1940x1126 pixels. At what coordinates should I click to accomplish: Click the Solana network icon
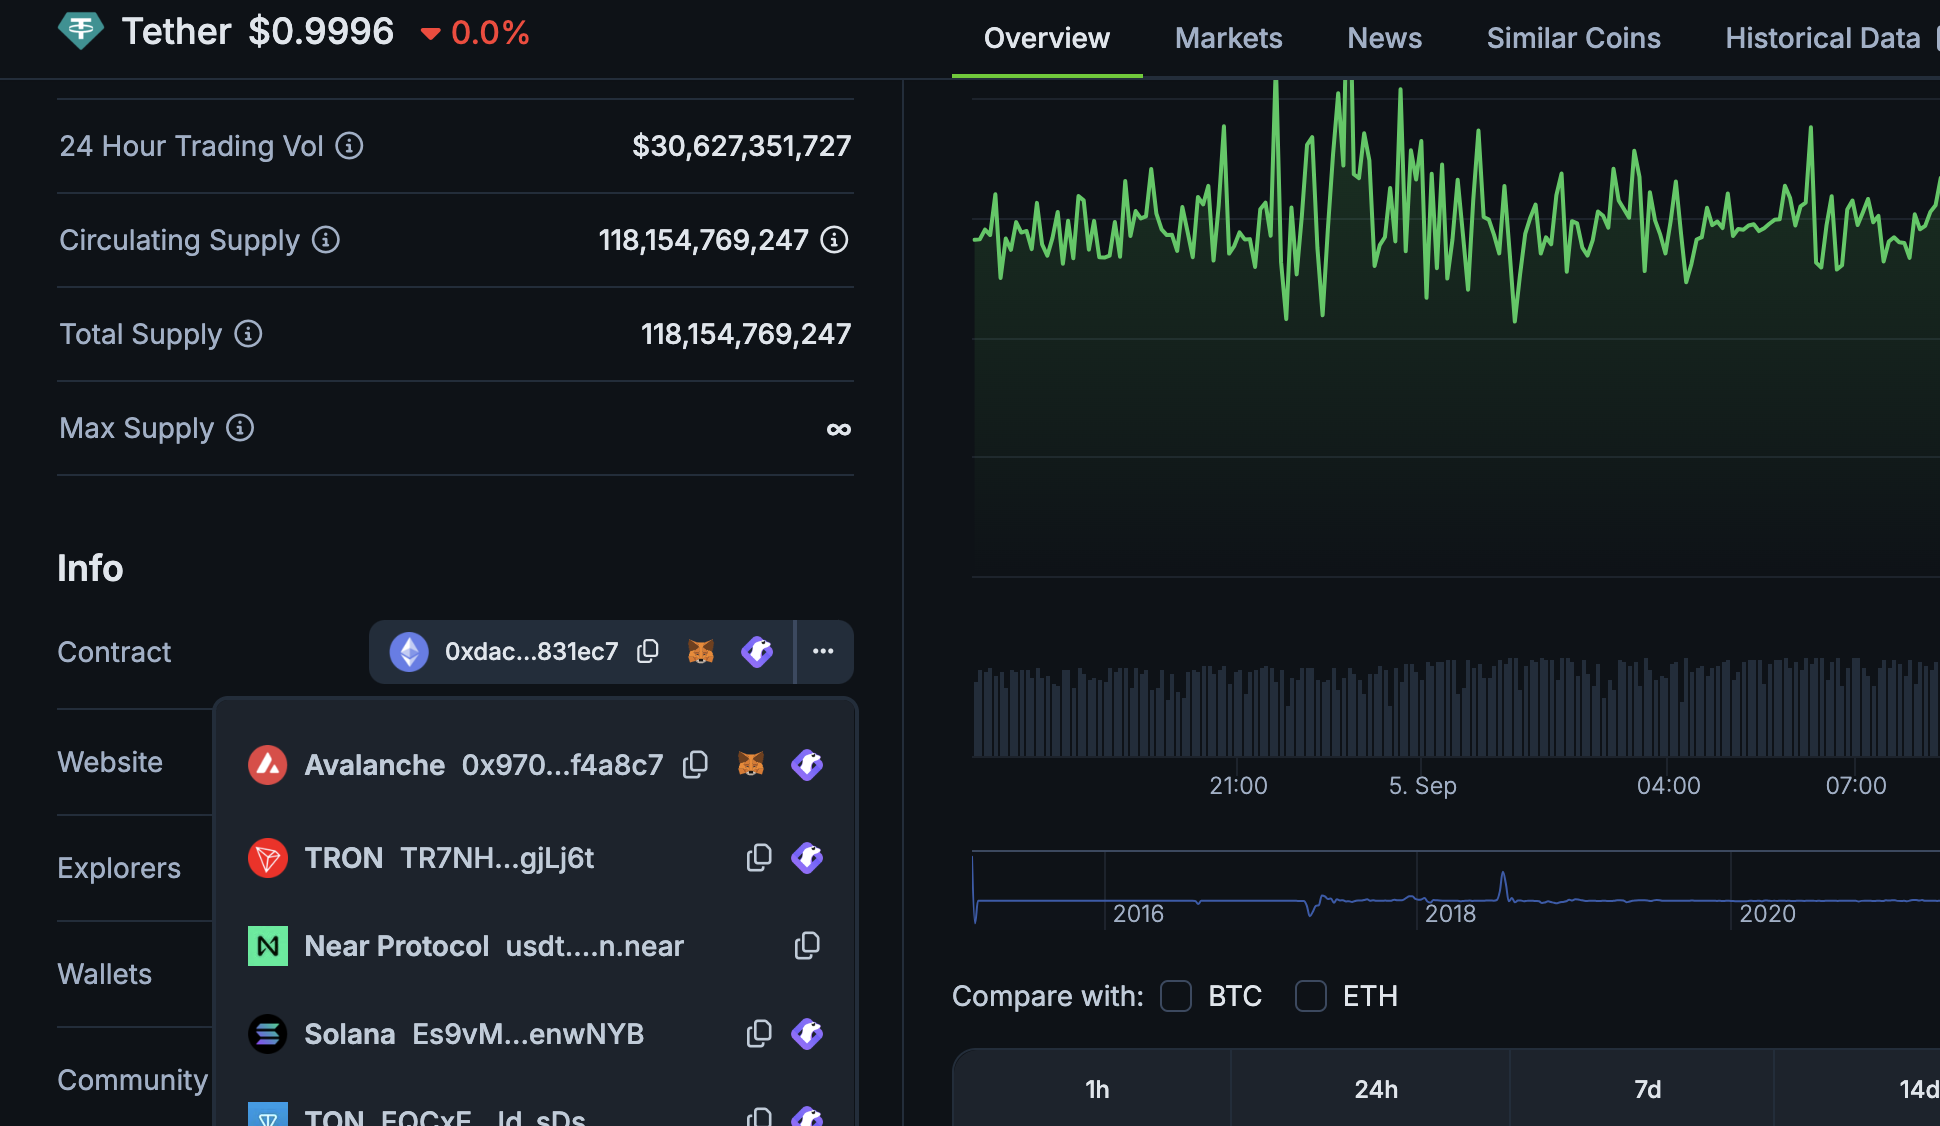click(x=267, y=1033)
